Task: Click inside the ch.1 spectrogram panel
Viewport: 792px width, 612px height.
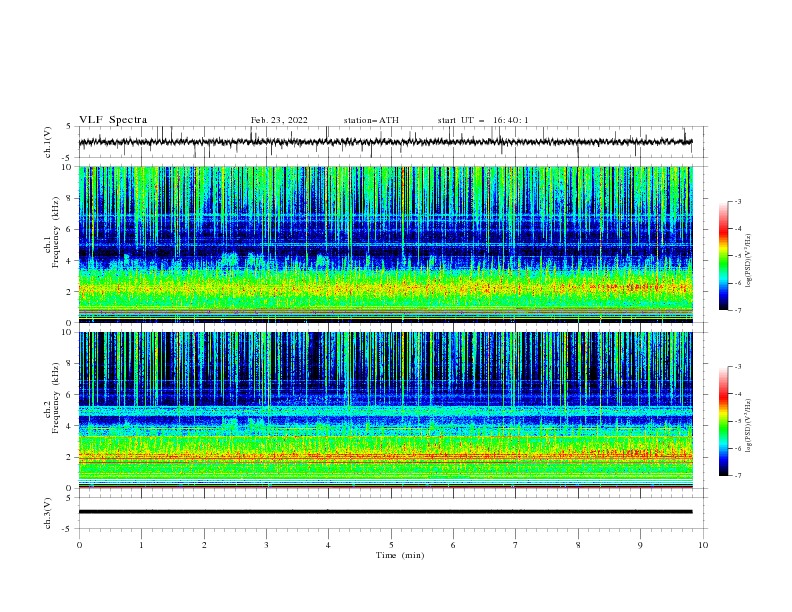Action: tap(385, 244)
